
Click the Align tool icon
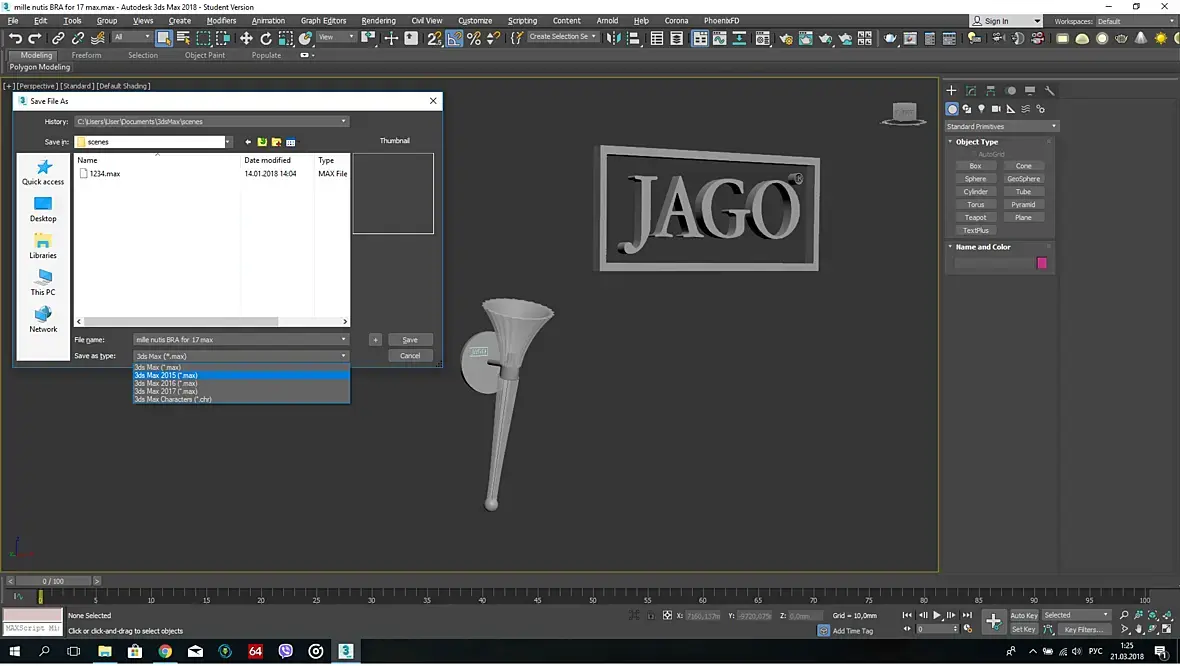[x=634, y=38]
